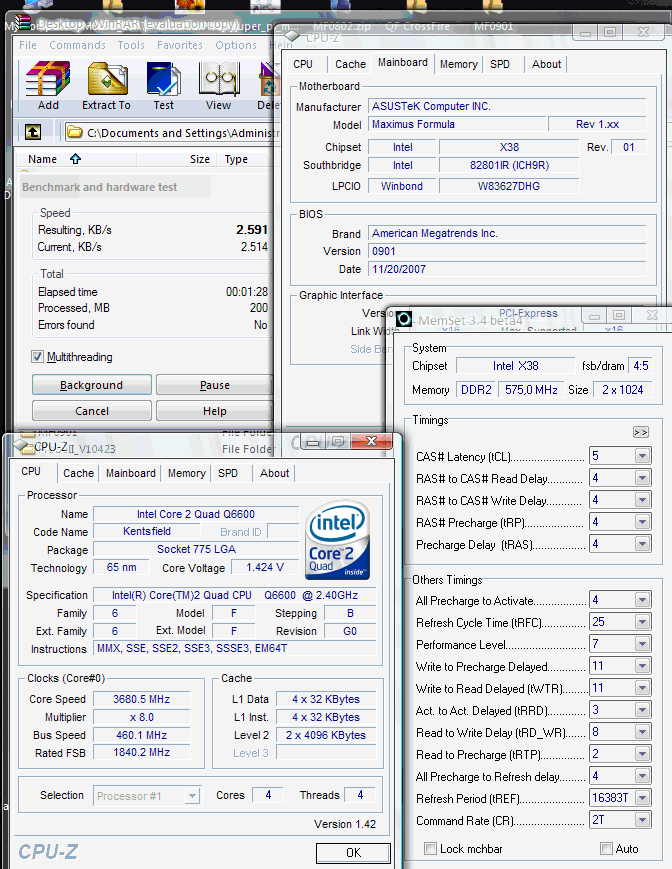Screen dimensions: 672x869
Task: Click the WinRAR Extract To icon
Action: click(107, 79)
